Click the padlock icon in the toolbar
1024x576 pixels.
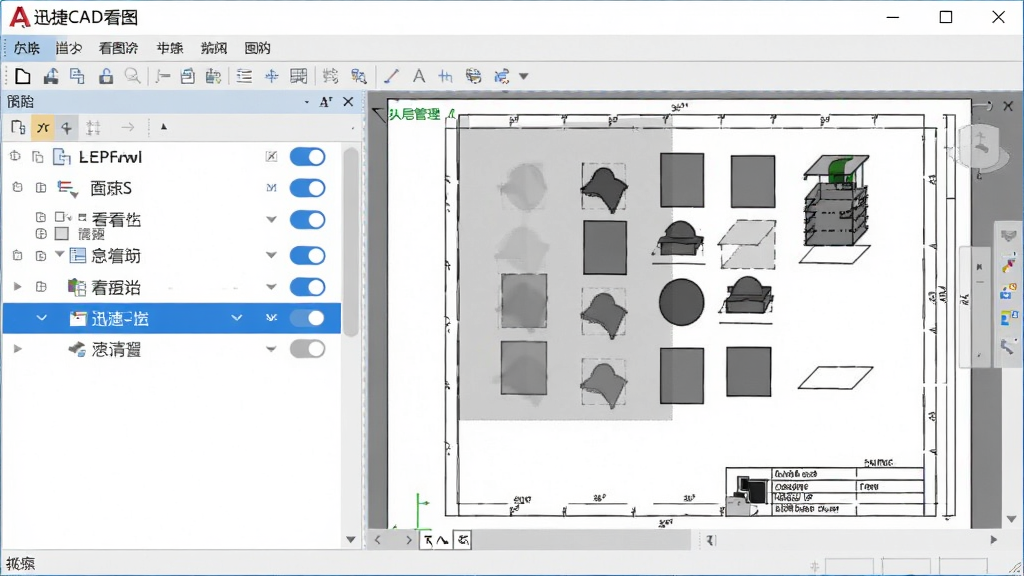[x=106, y=76]
